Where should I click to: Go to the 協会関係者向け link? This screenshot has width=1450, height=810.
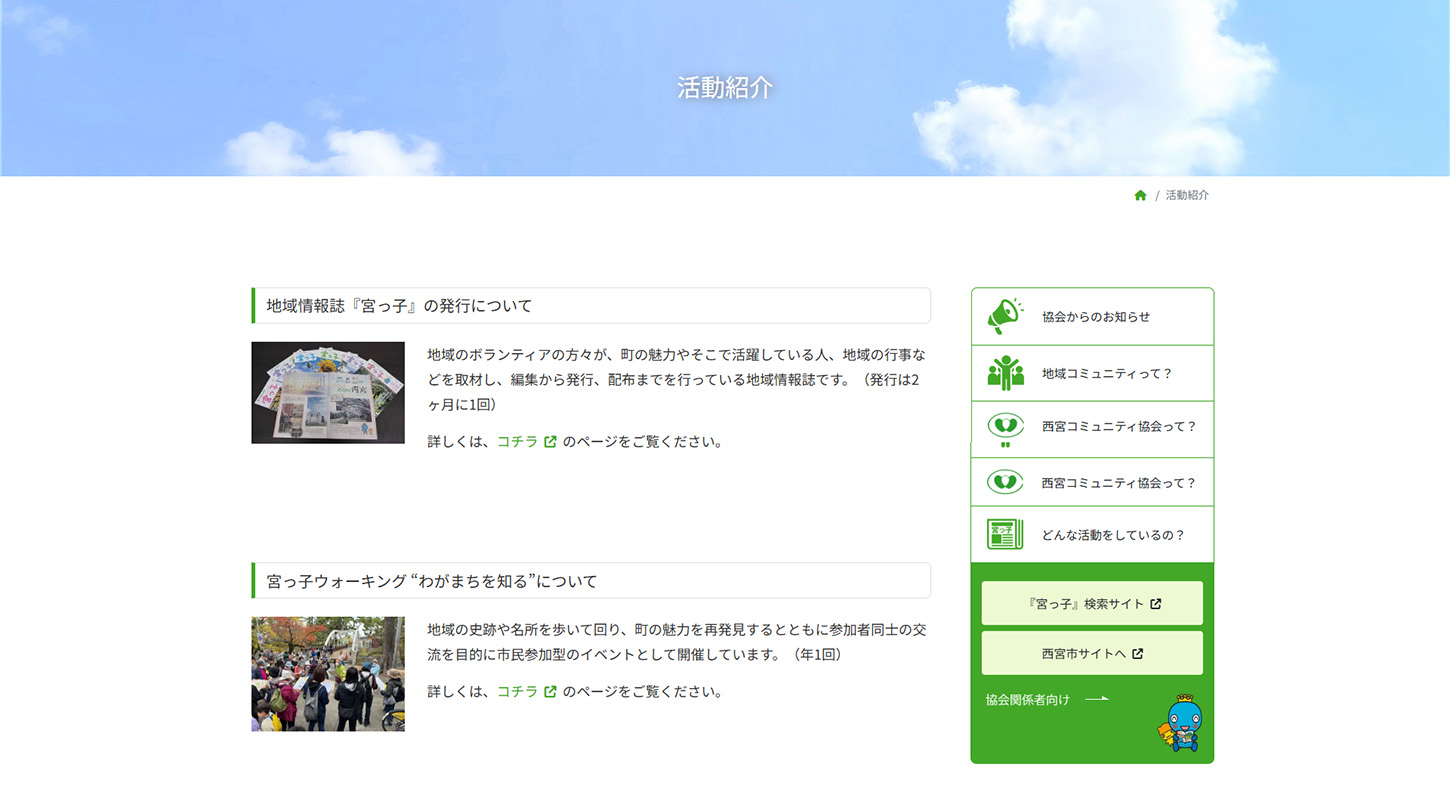(x=1047, y=699)
